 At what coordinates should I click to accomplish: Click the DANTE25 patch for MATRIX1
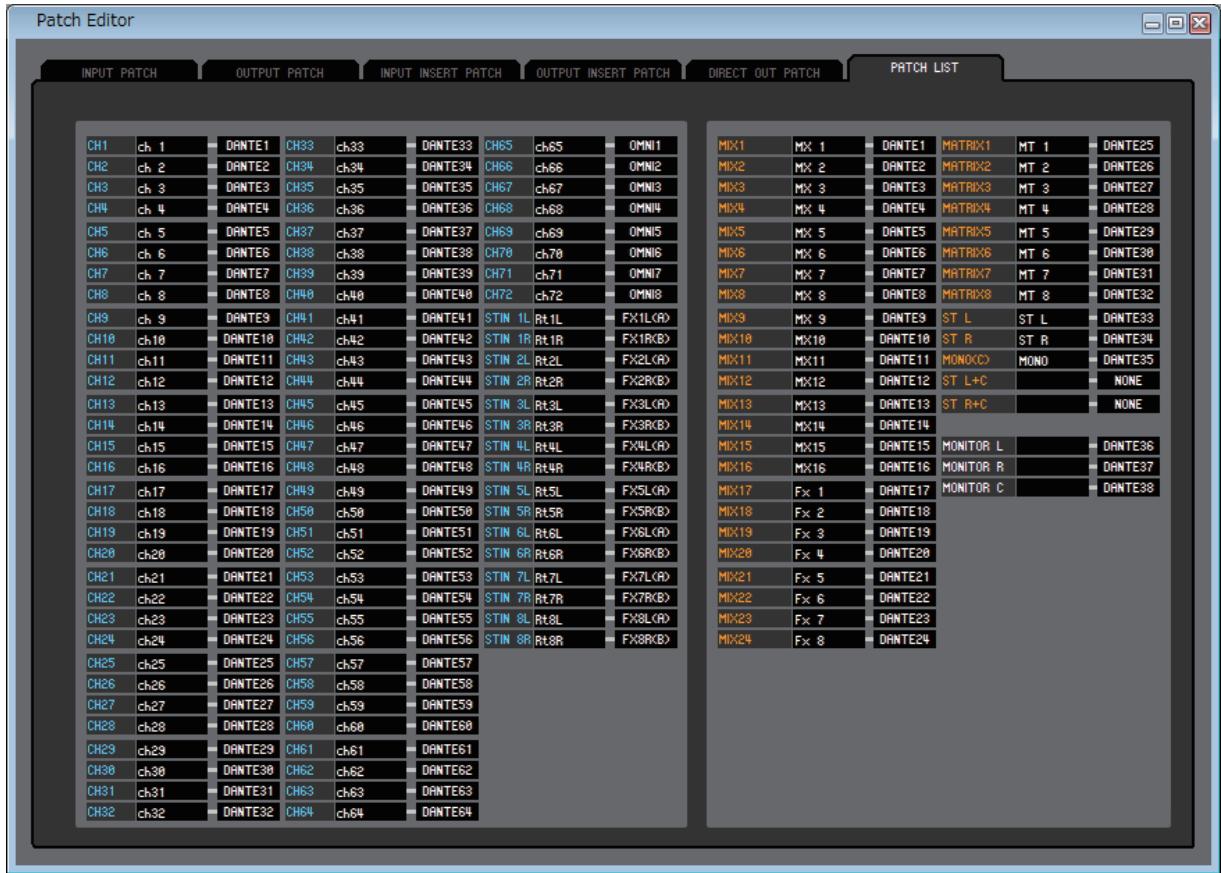click(x=1128, y=146)
